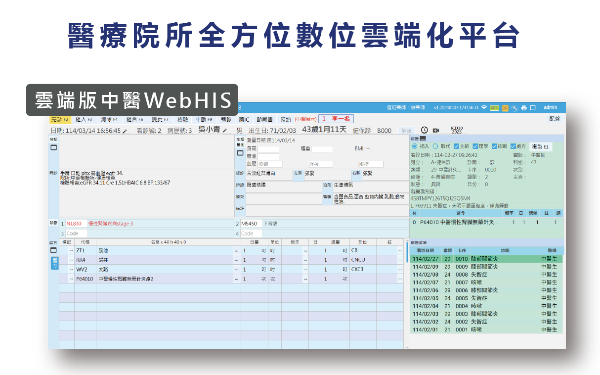
Task: Select history record dated 114/02/06
Action: pyautogui.click(x=486, y=290)
